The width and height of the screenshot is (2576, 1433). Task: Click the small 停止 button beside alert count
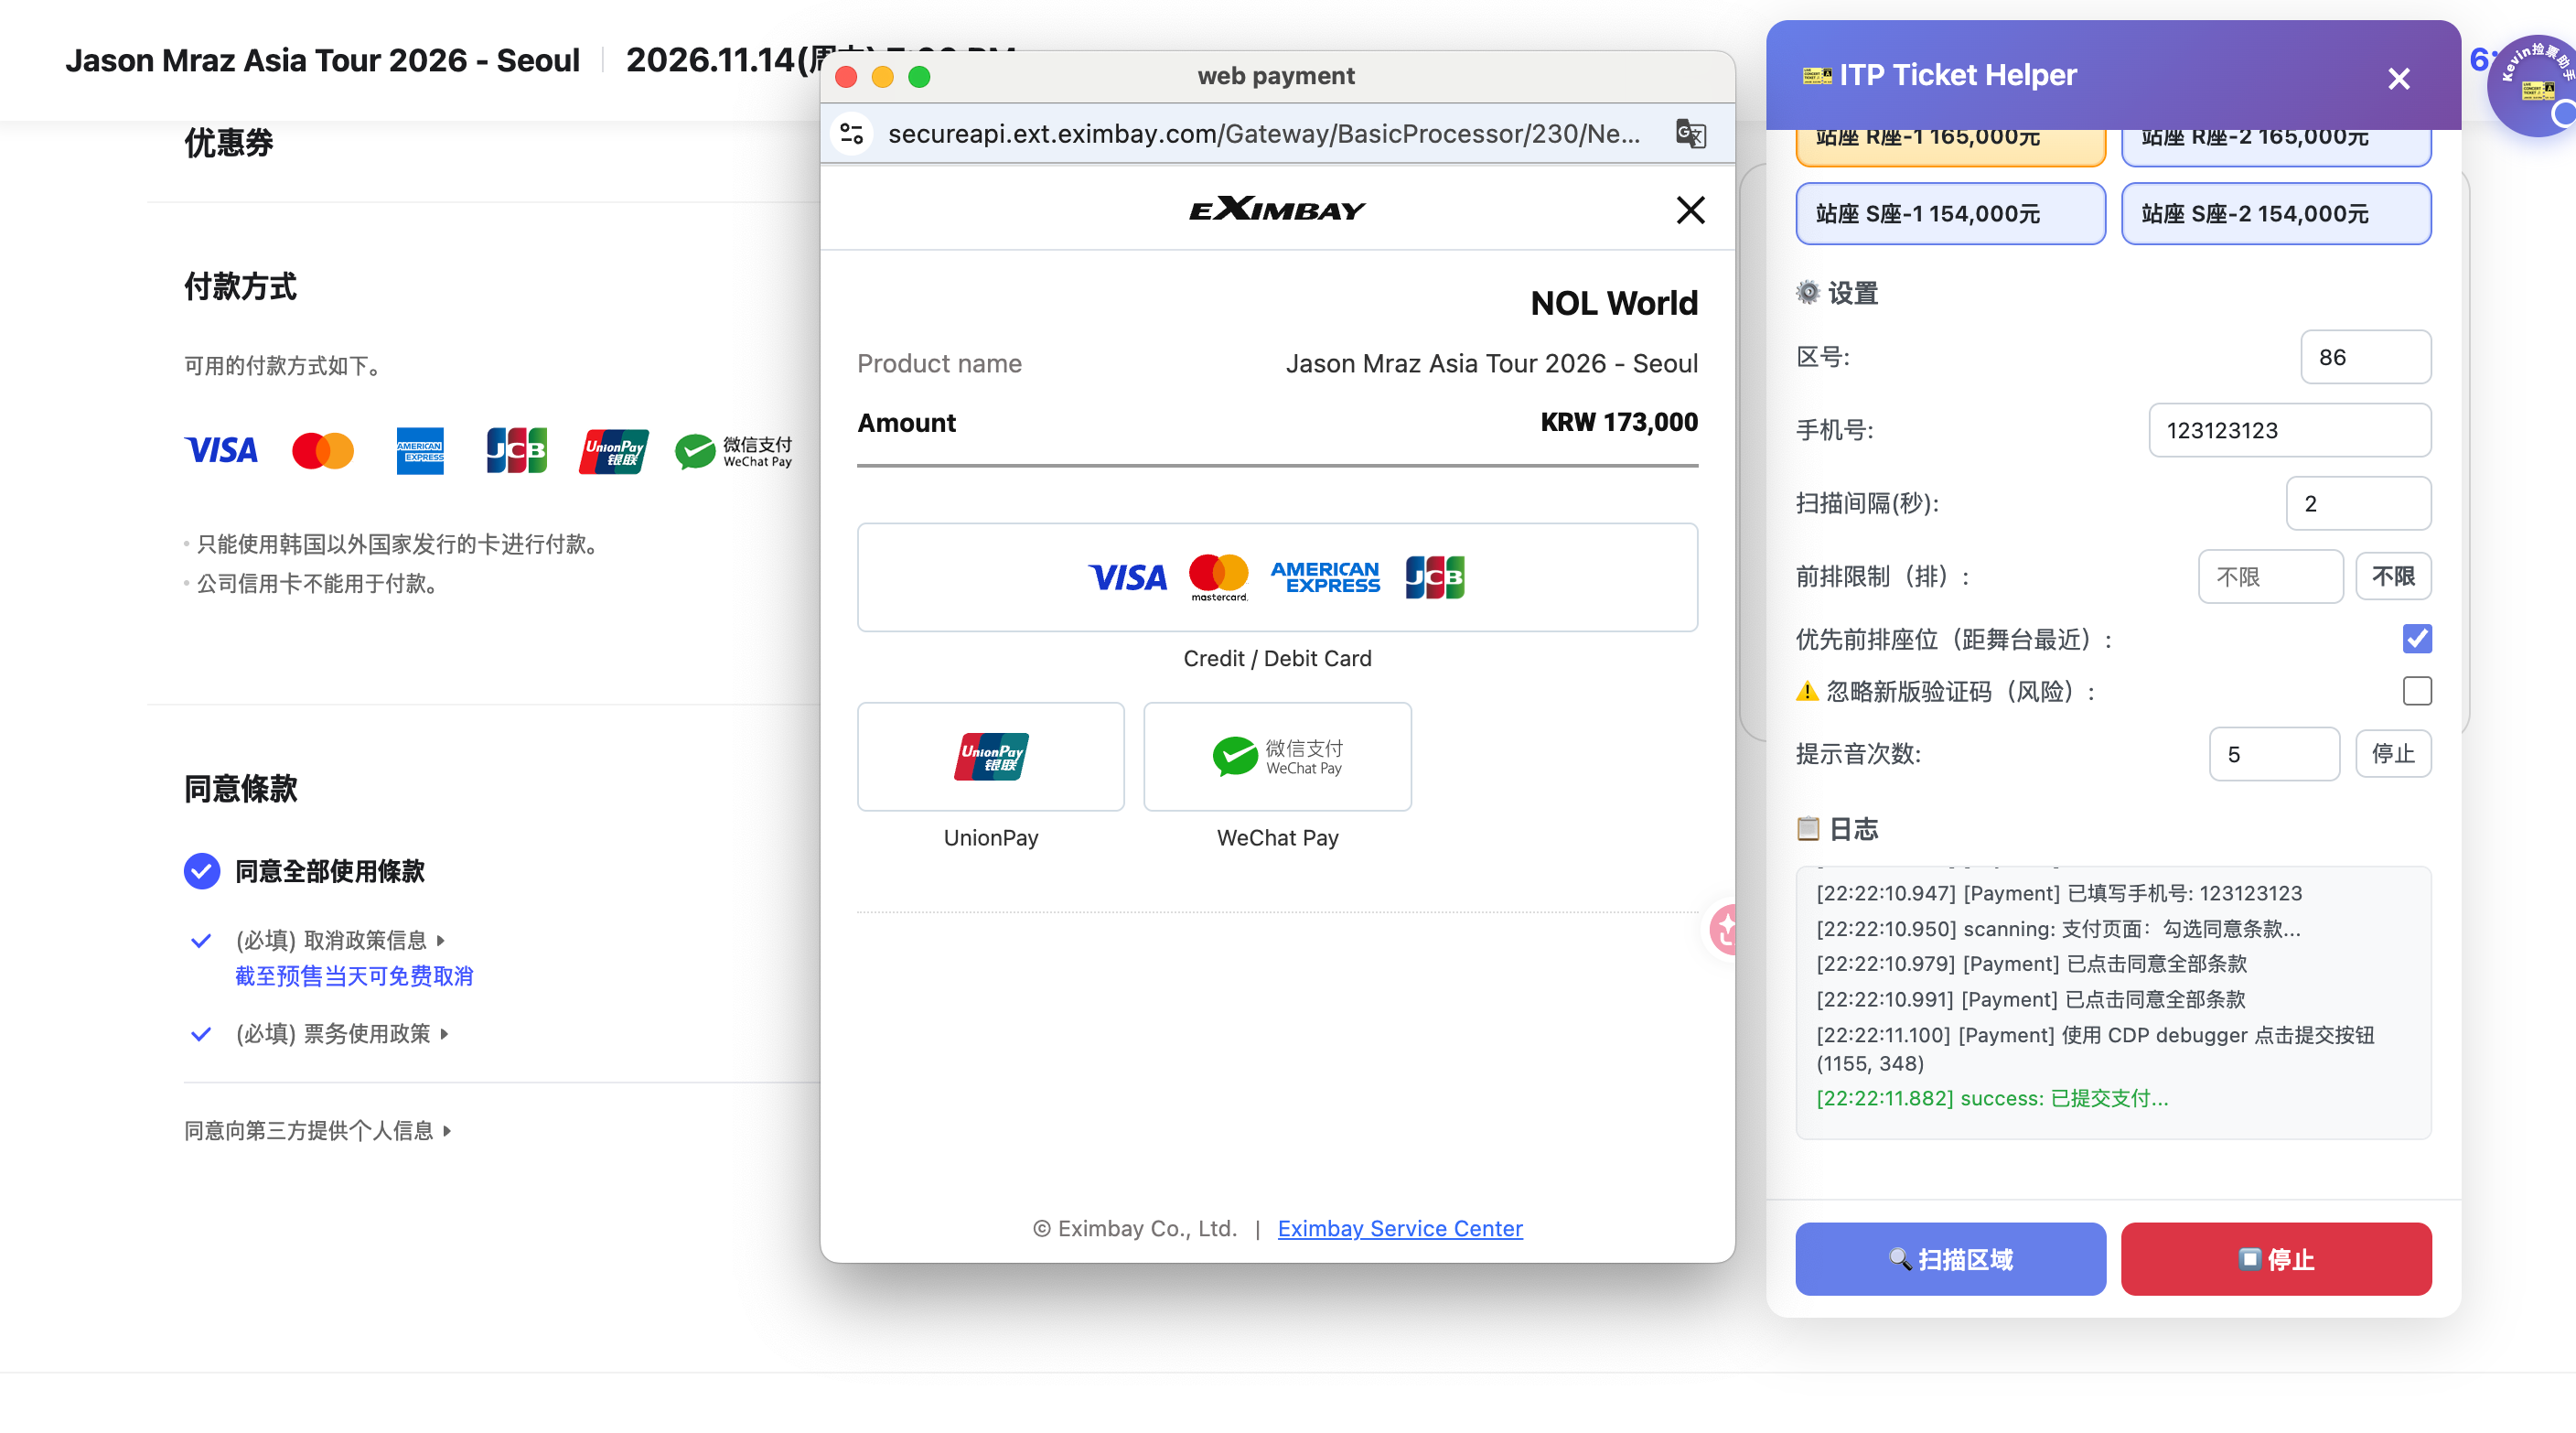point(2392,753)
